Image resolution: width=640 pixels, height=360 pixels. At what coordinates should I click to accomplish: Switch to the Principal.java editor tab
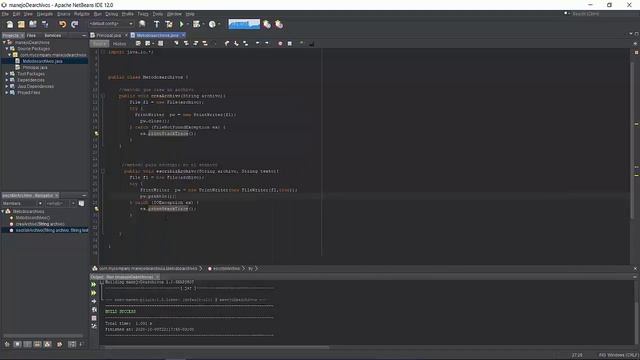109,36
